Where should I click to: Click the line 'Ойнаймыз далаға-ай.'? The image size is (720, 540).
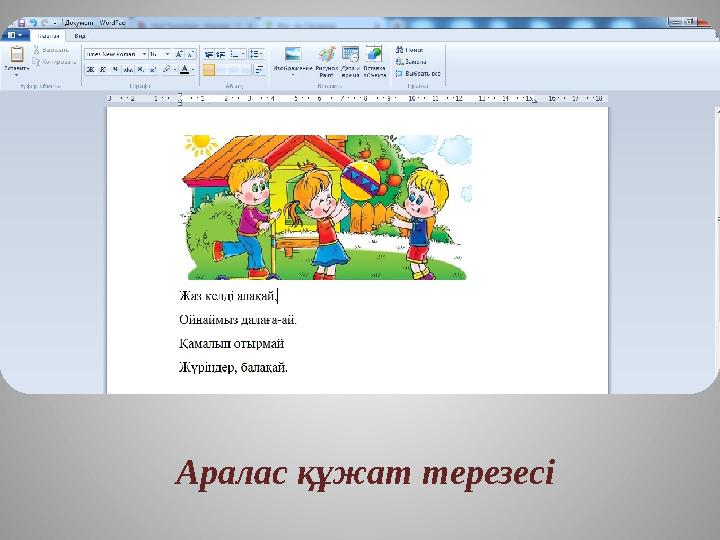click(x=238, y=320)
